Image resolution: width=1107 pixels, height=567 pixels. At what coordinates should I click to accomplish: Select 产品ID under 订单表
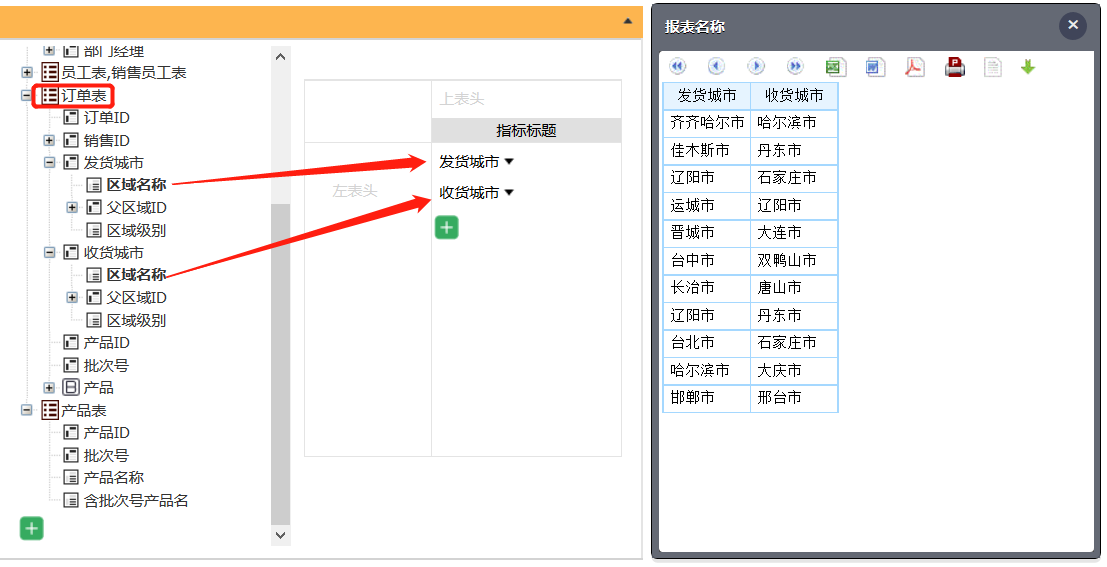tap(107, 342)
